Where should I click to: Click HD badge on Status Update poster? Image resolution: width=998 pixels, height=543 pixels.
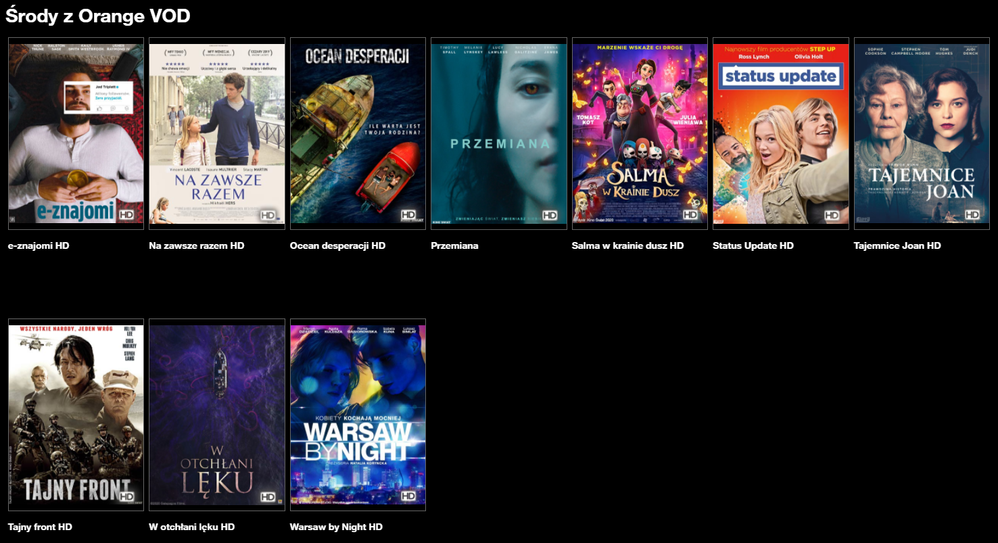coord(832,215)
